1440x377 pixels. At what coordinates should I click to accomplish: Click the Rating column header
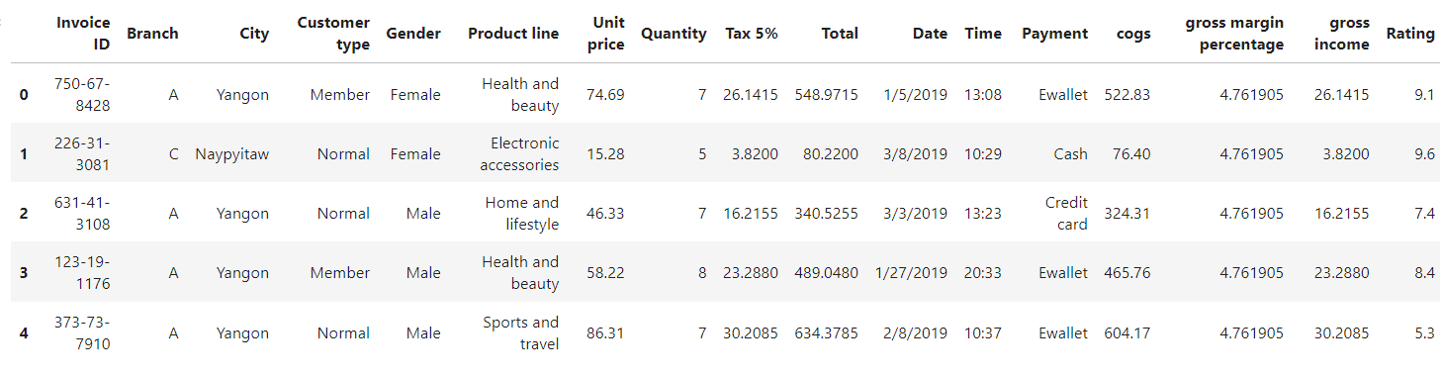[x=1411, y=33]
